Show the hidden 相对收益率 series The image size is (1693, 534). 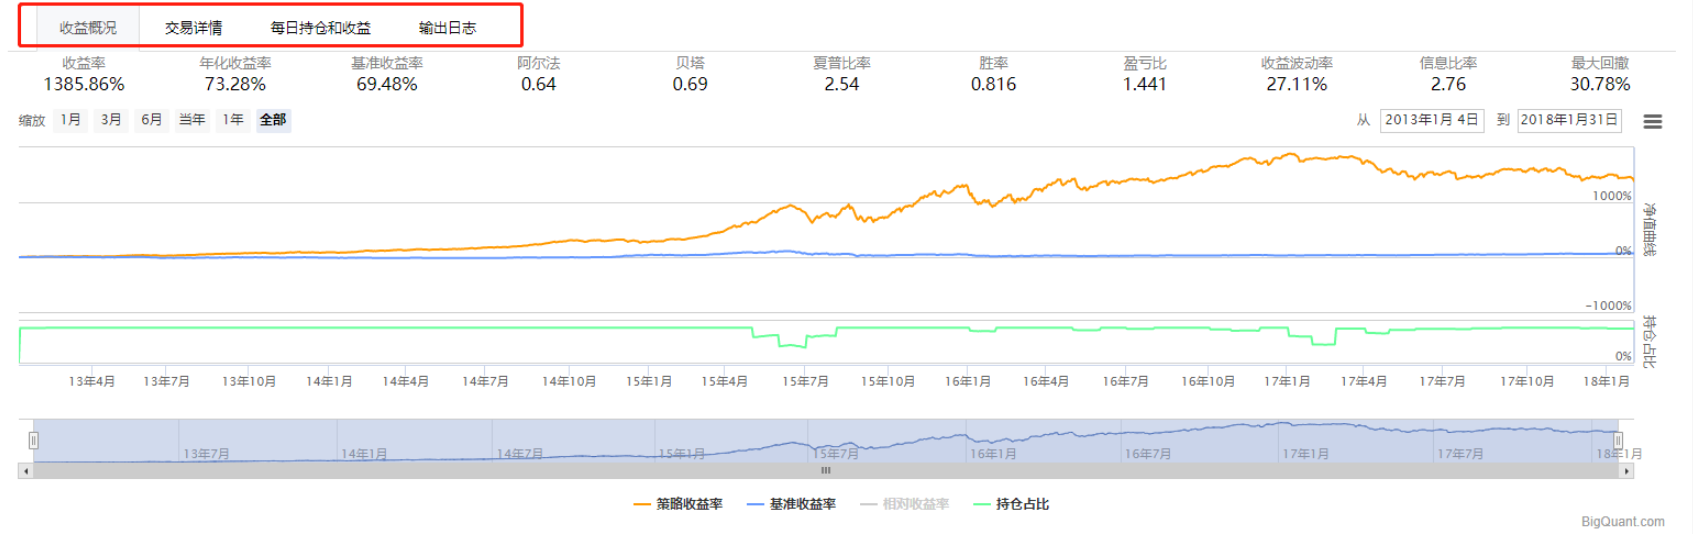[904, 504]
